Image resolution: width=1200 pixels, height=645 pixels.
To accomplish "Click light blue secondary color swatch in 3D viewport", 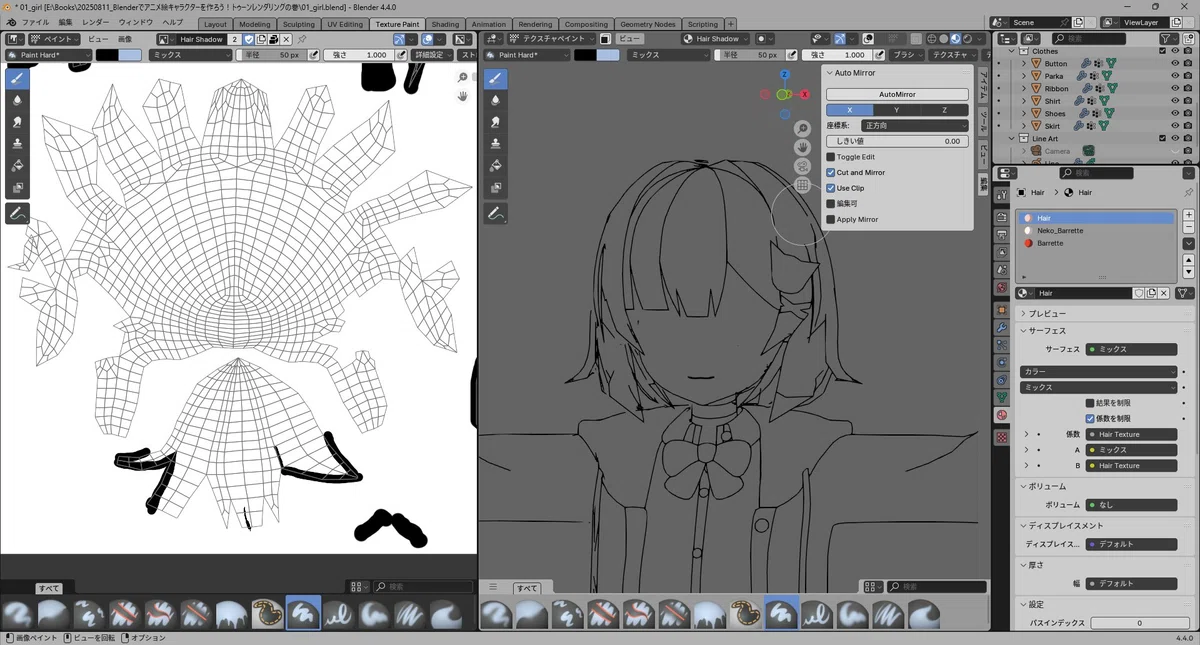I will (608, 55).
